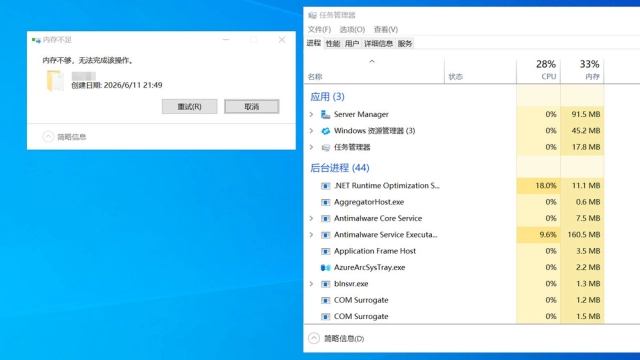Click the Server Manager app icon
Image resolution: width=640 pixels, height=360 pixels.
click(325, 114)
